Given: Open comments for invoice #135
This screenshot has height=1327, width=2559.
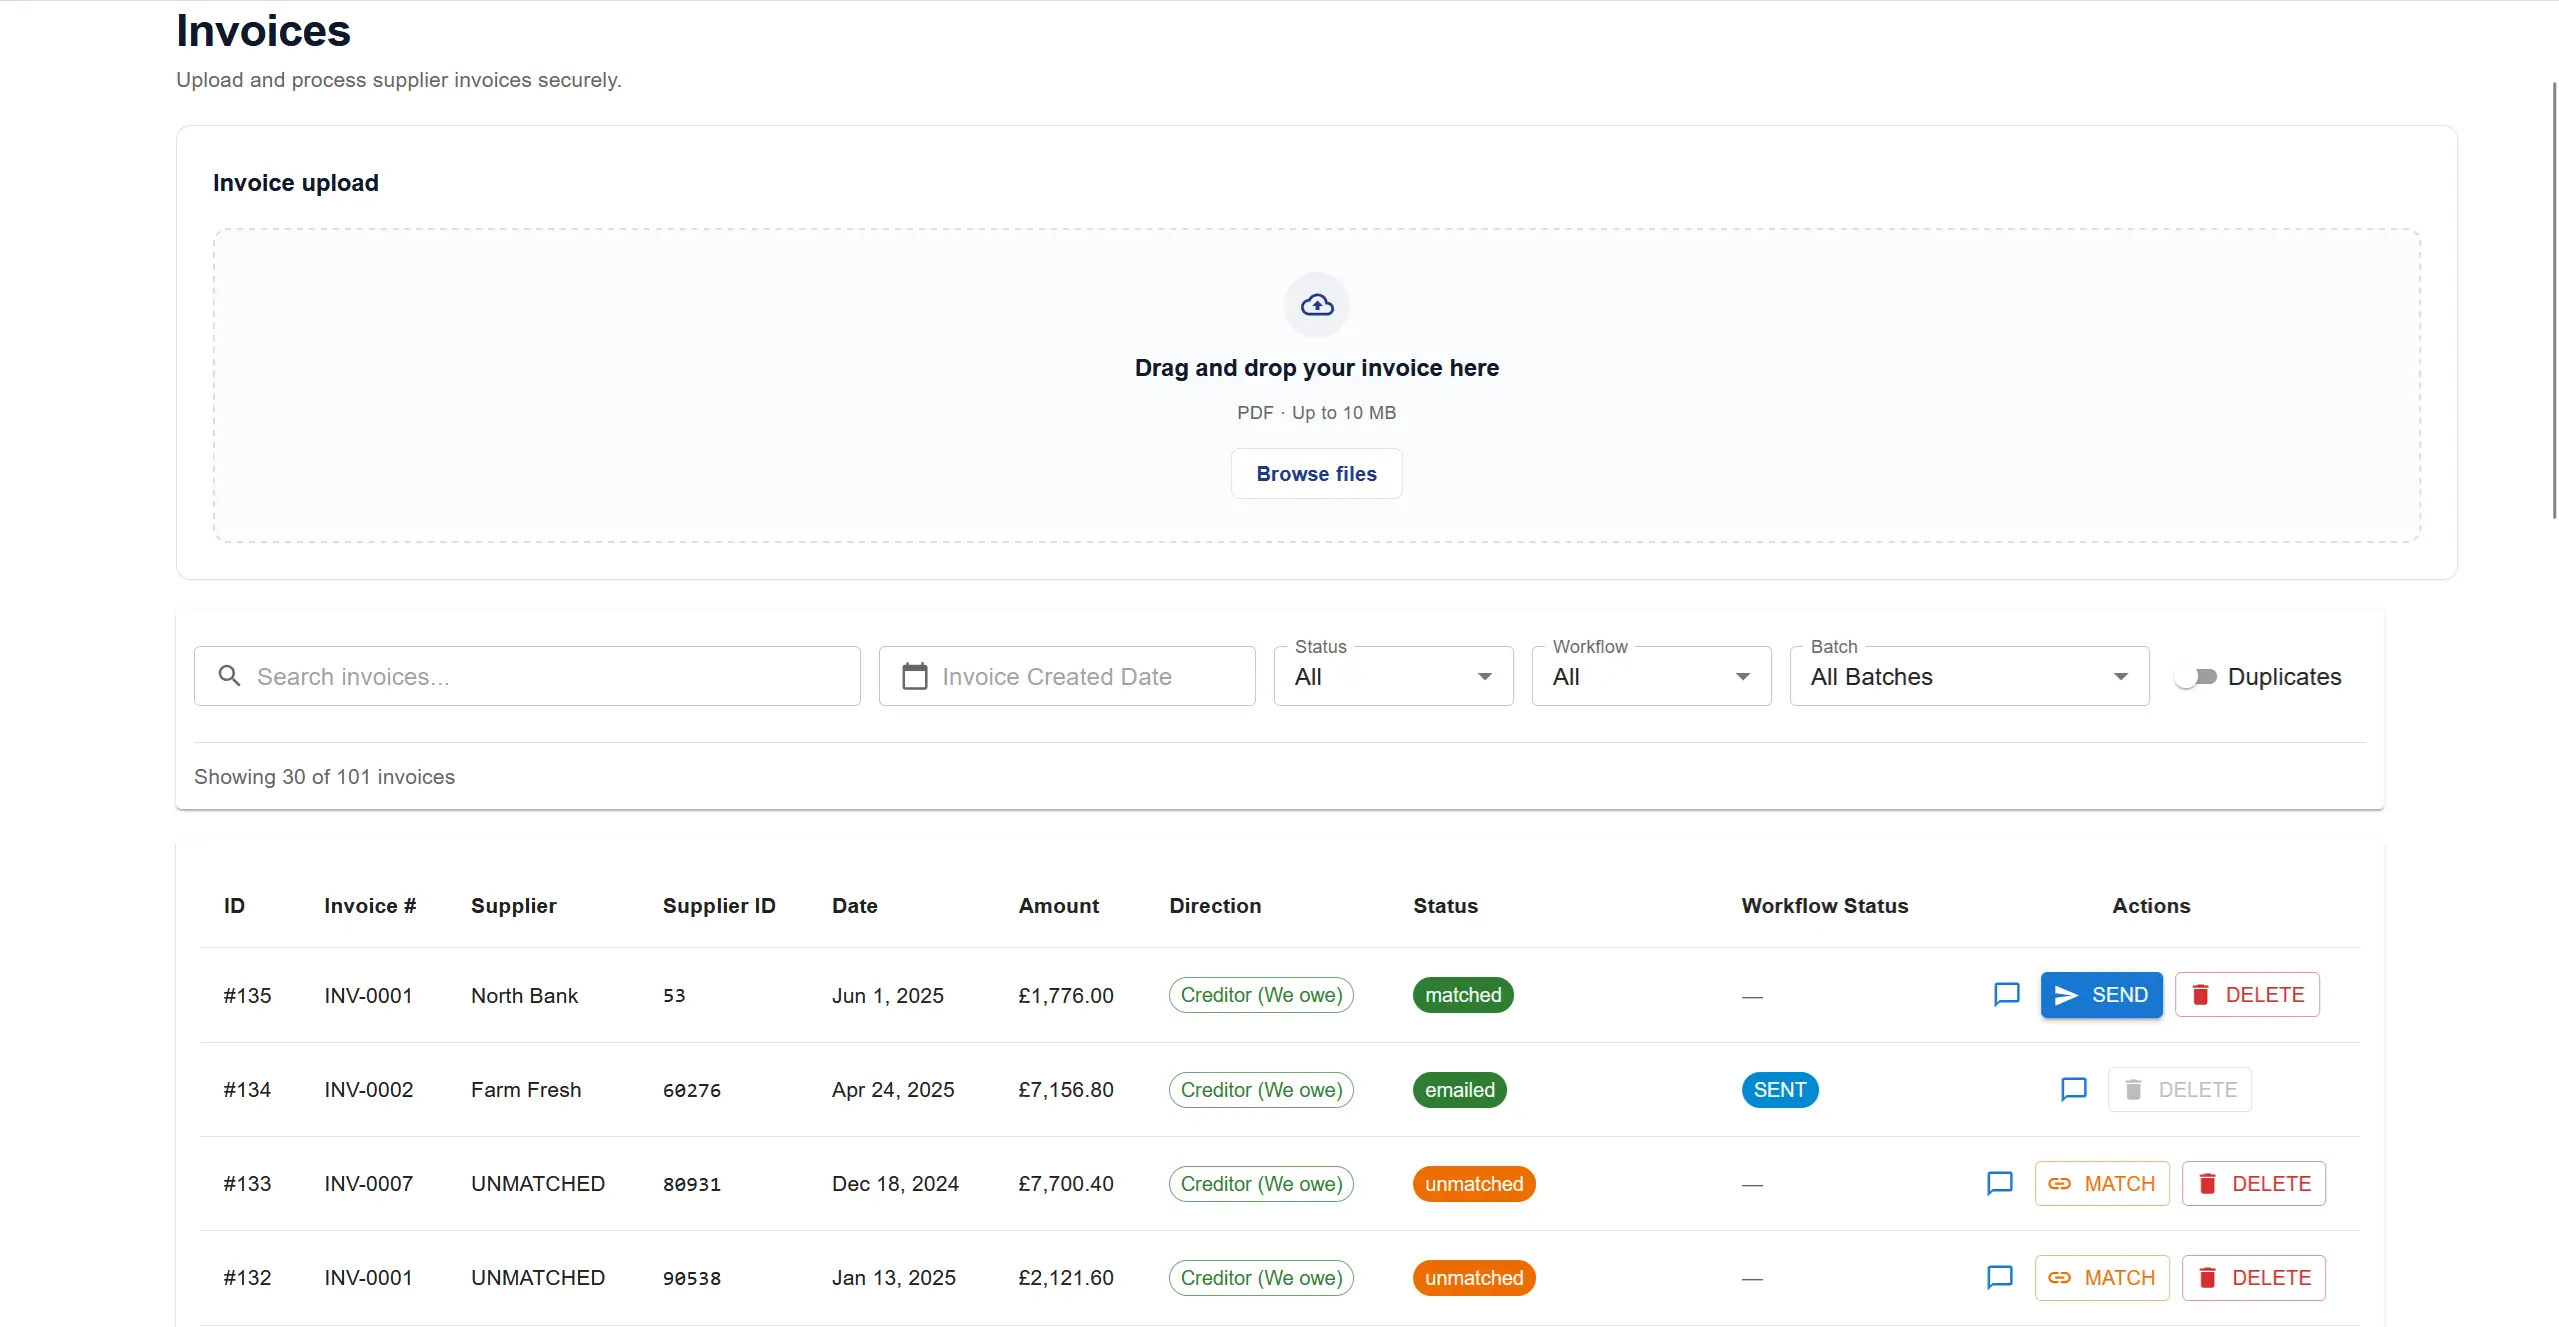Looking at the screenshot, I should (x=2006, y=995).
